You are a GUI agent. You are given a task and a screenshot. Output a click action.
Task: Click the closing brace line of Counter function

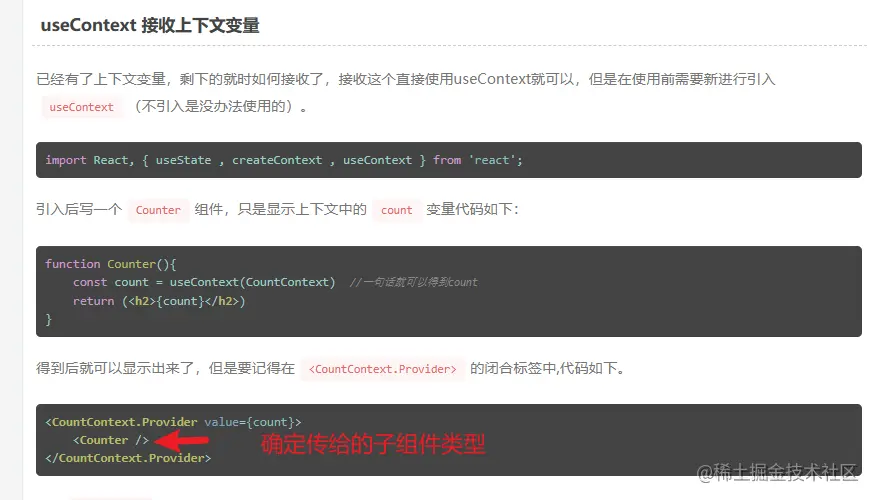click(x=49, y=320)
